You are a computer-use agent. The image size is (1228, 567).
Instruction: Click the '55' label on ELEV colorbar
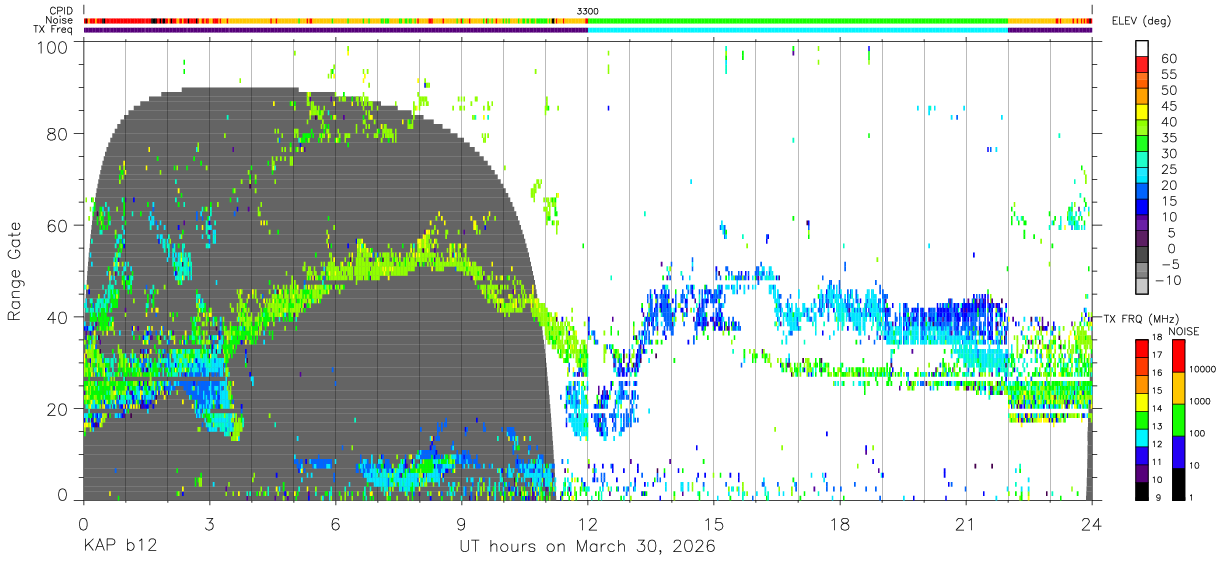pyautogui.click(x=1167, y=74)
